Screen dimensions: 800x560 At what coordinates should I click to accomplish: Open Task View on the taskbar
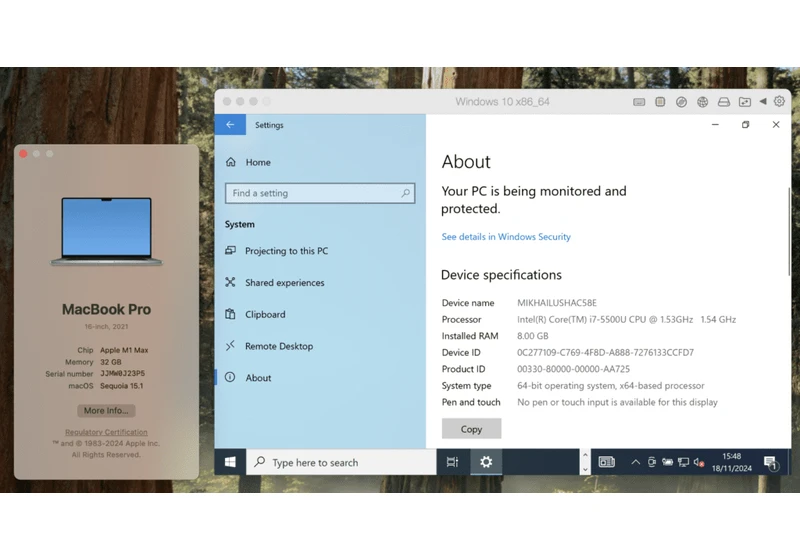(453, 462)
